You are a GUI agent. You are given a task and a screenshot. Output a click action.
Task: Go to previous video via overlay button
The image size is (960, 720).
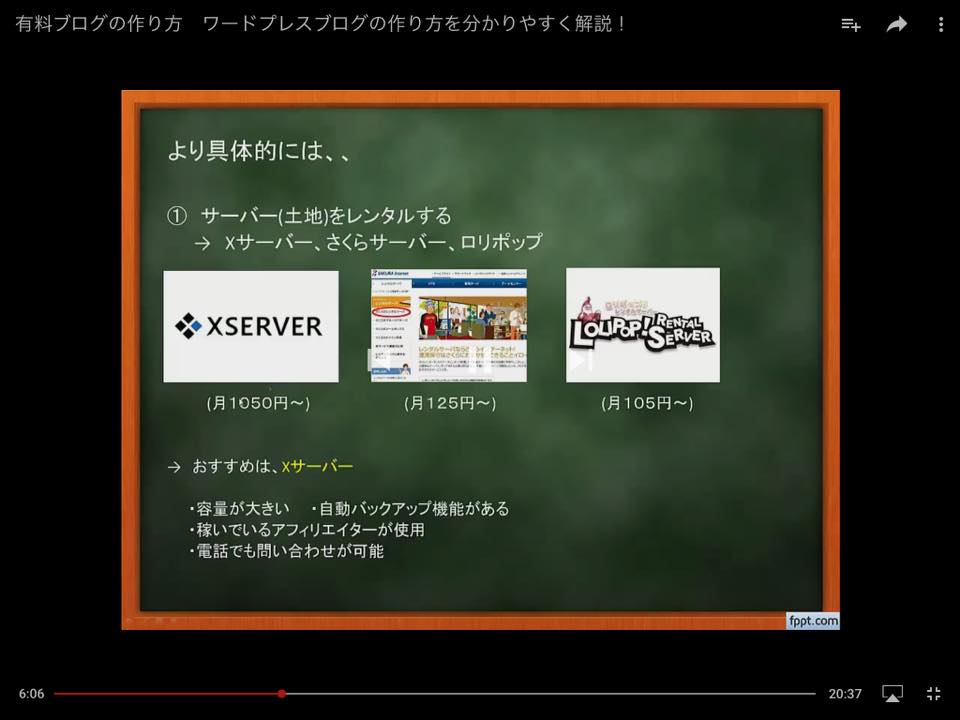click(377, 360)
